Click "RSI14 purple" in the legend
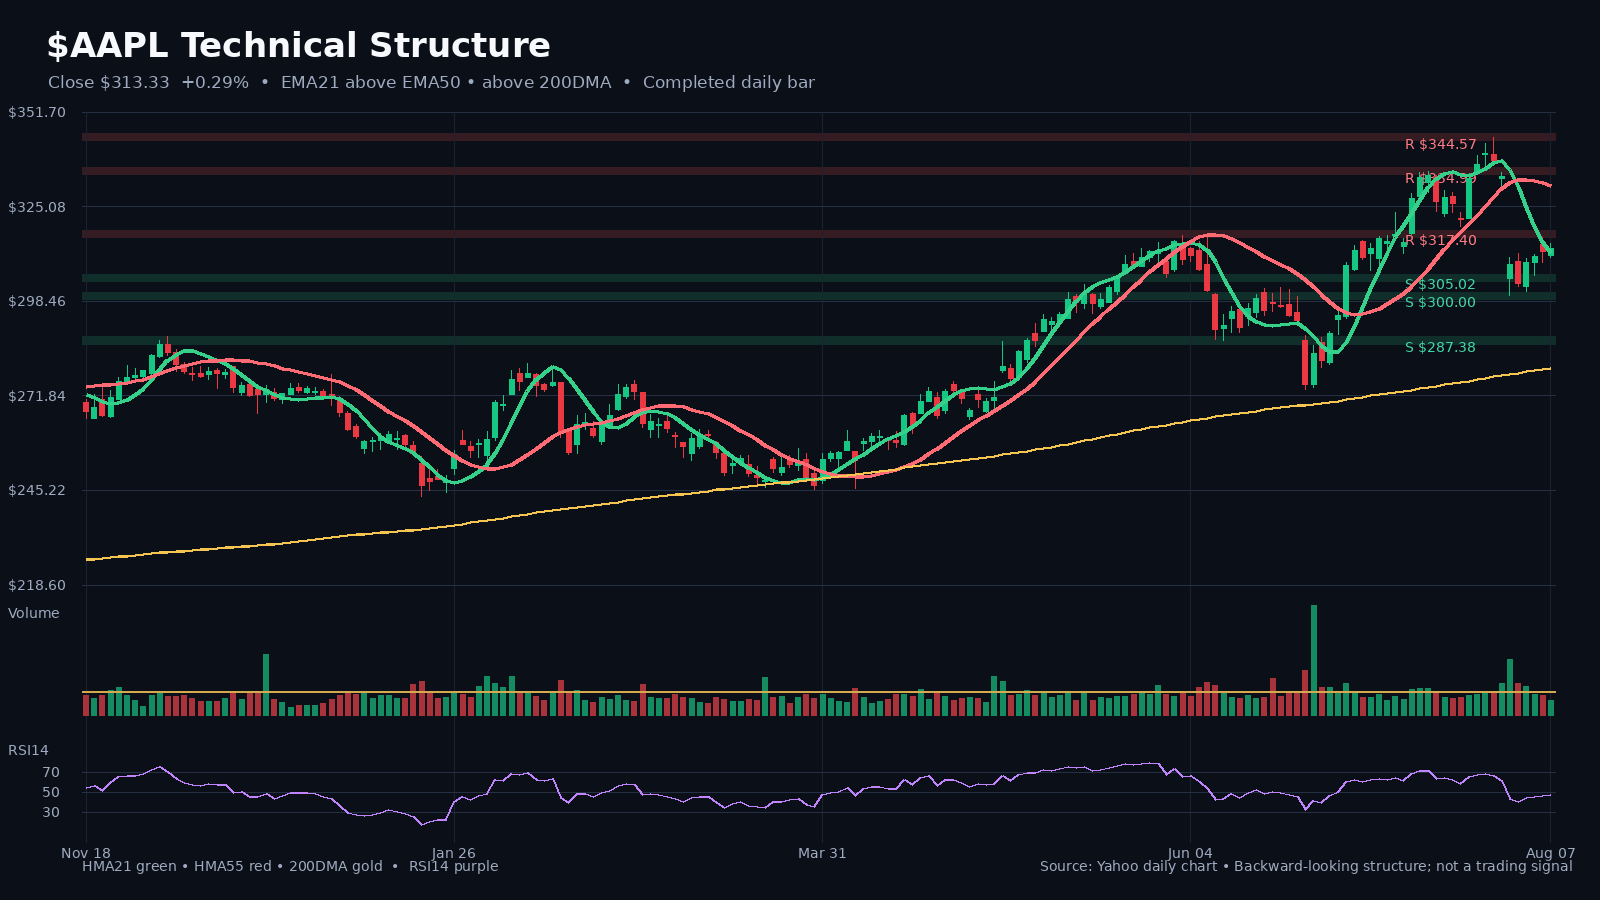 pyautogui.click(x=453, y=866)
